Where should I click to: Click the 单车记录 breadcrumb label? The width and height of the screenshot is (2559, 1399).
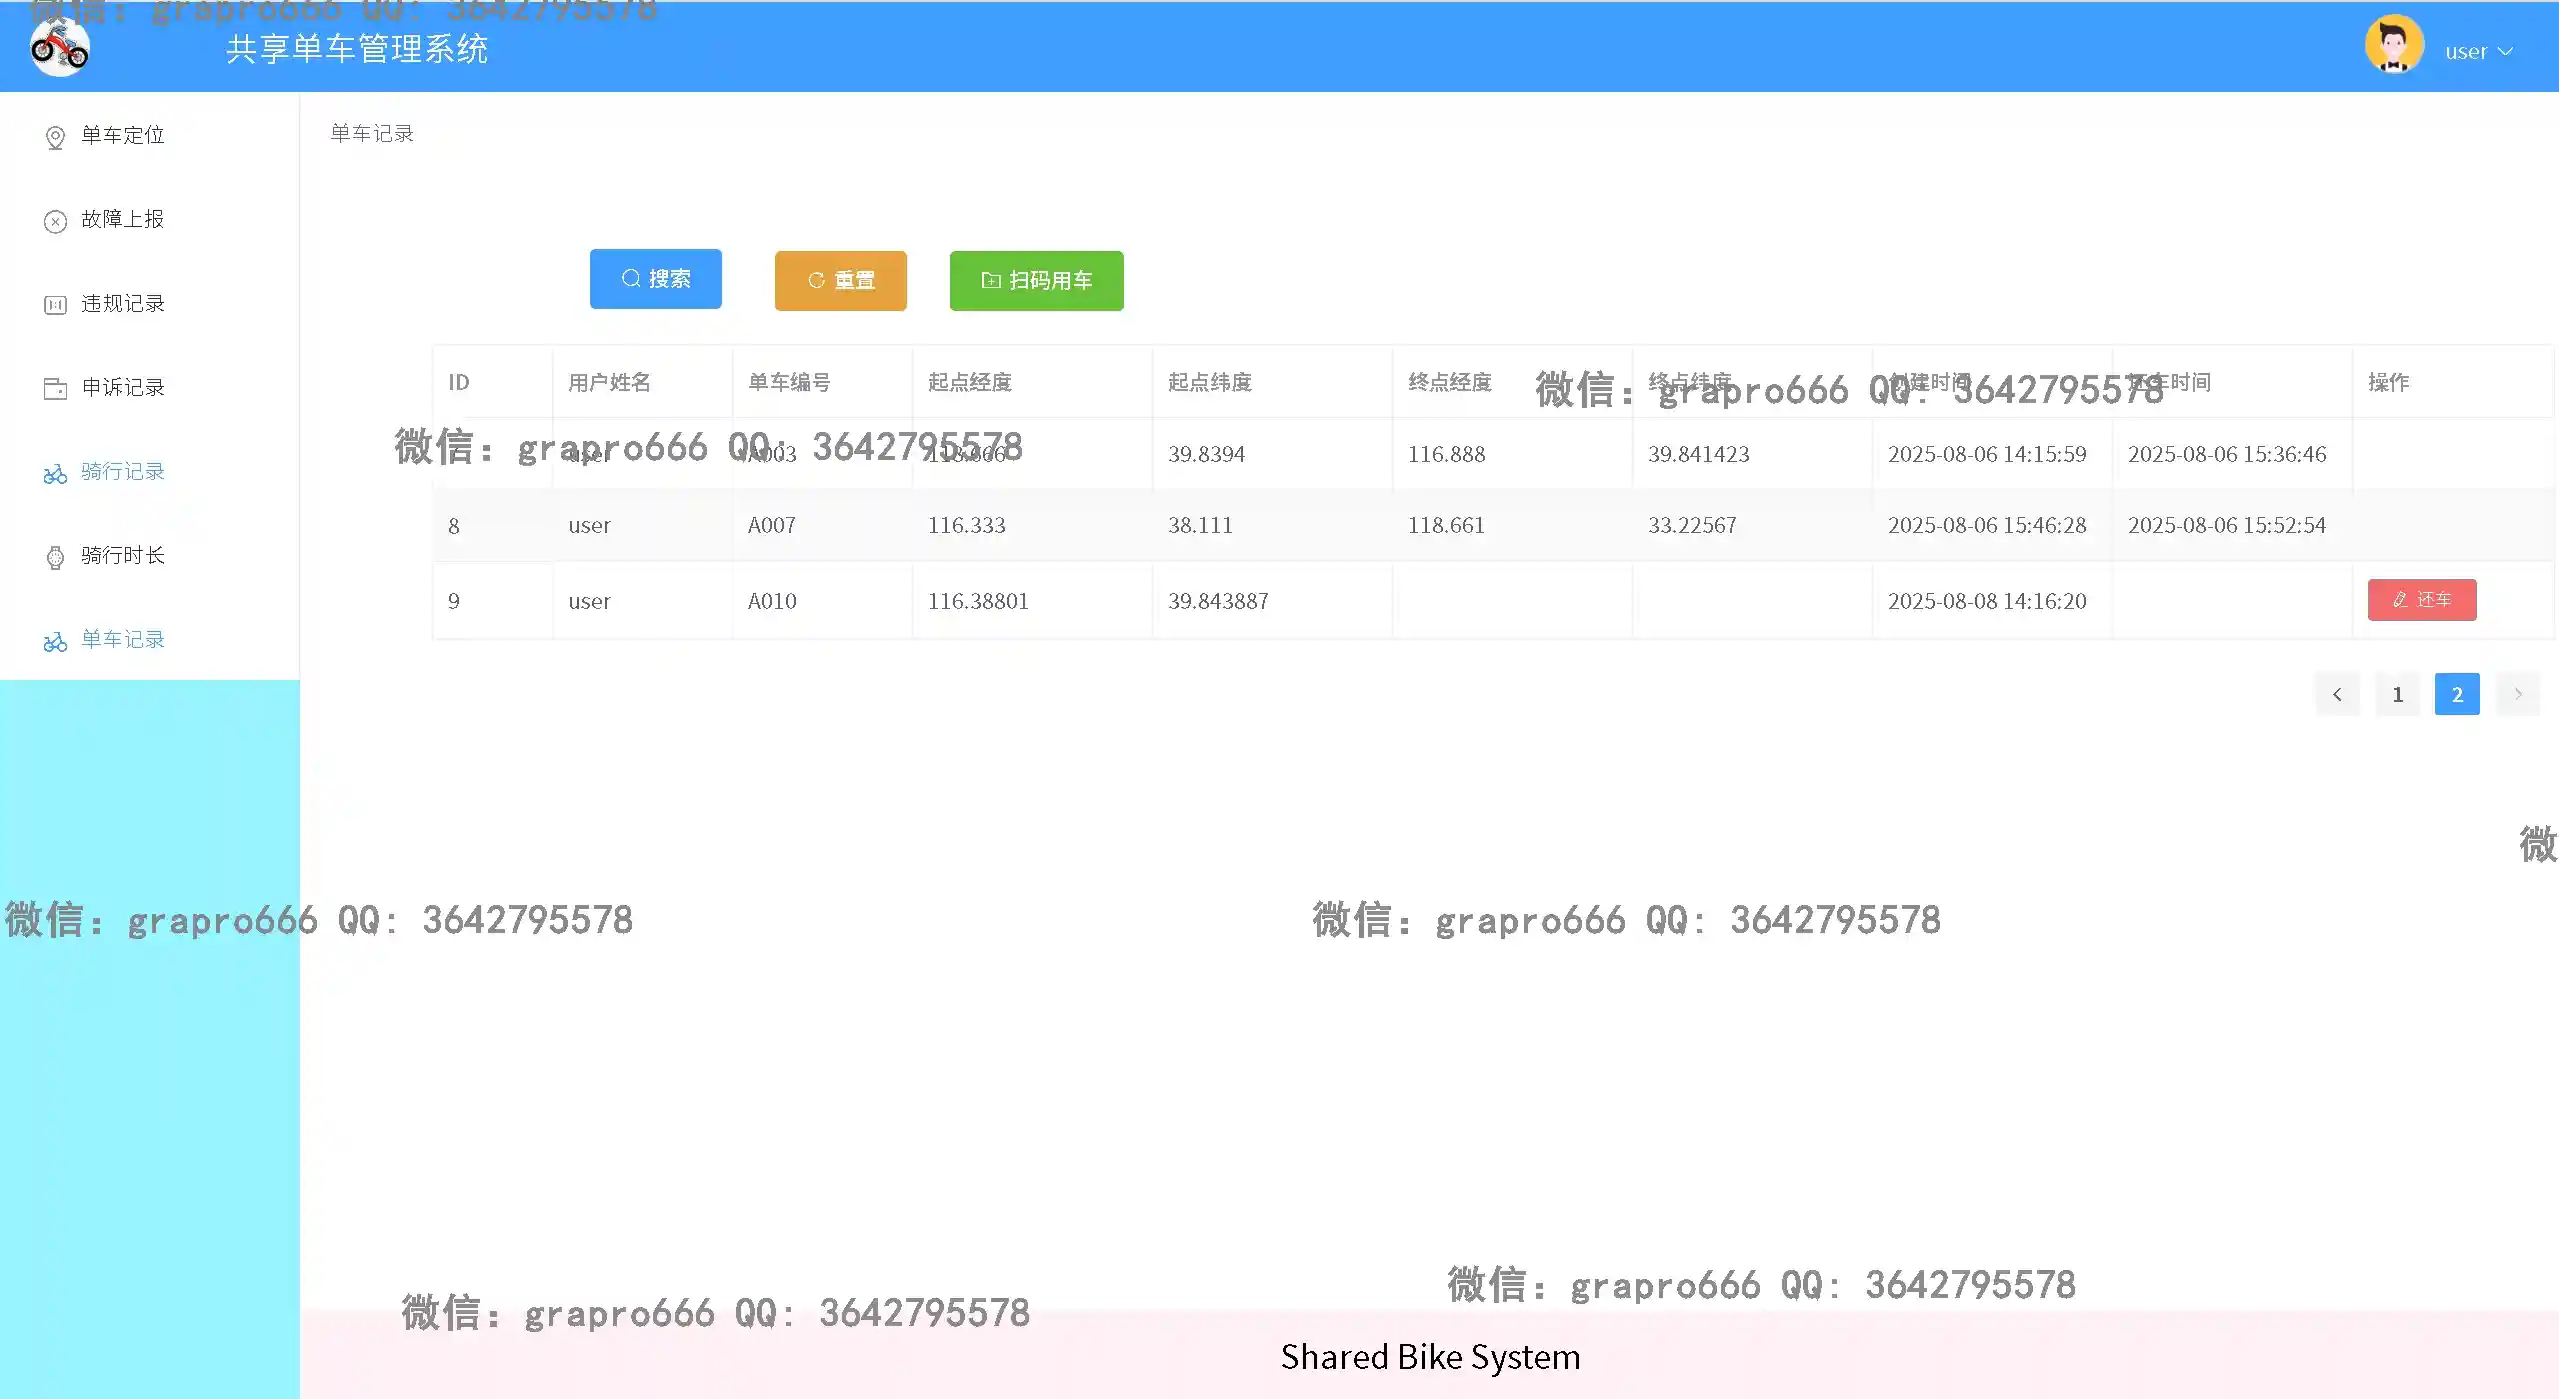(x=372, y=133)
